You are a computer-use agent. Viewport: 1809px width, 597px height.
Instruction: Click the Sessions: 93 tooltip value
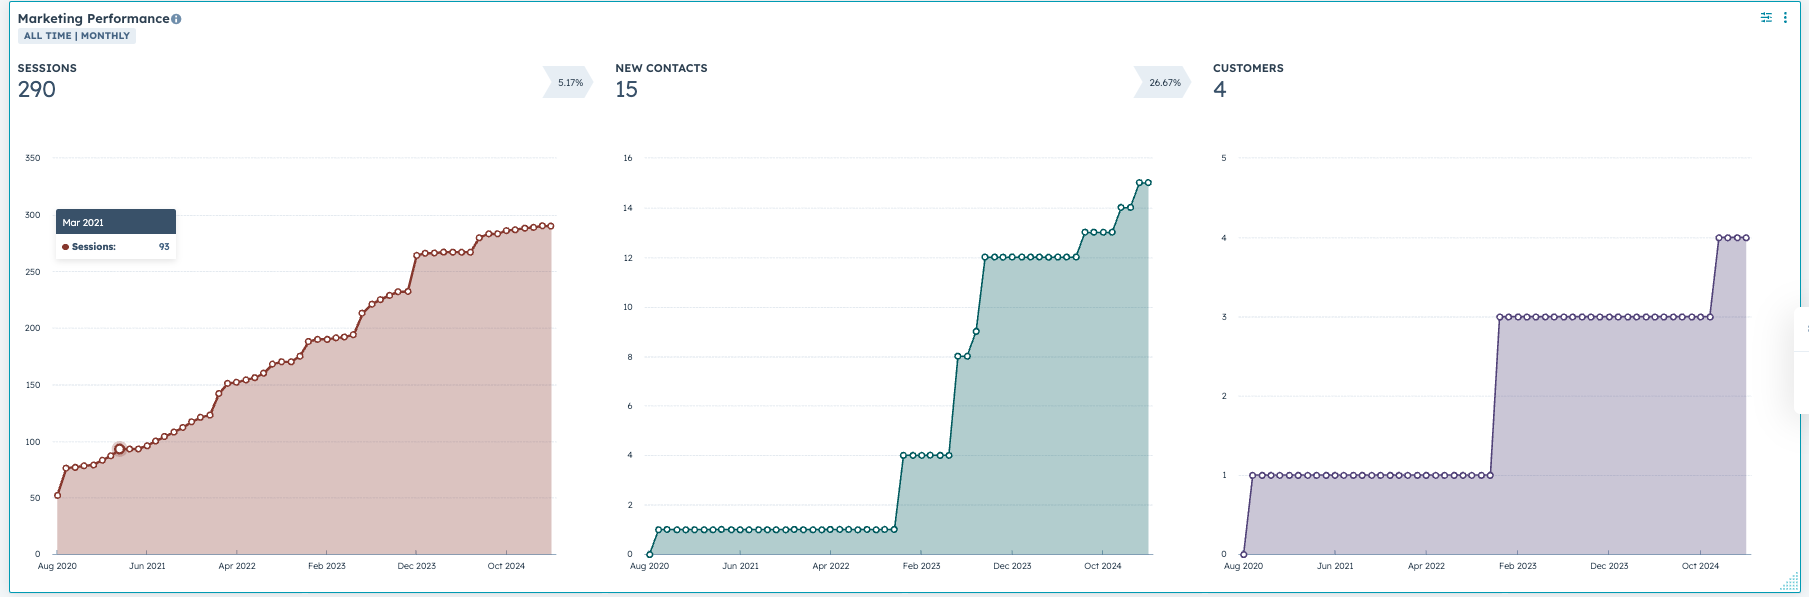[x=164, y=246]
